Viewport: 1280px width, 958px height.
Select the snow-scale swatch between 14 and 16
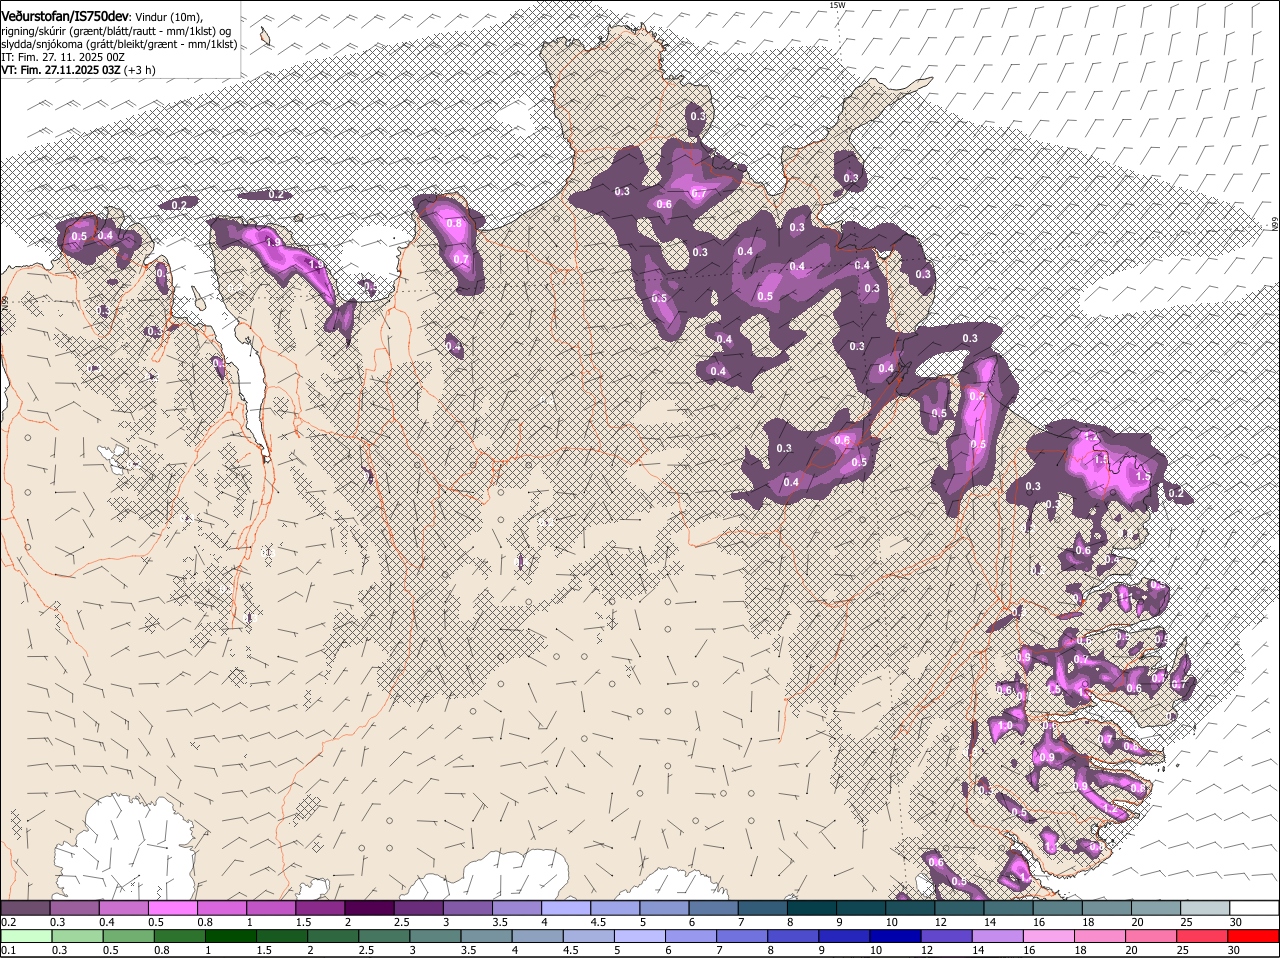pyautogui.click(x=1008, y=908)
